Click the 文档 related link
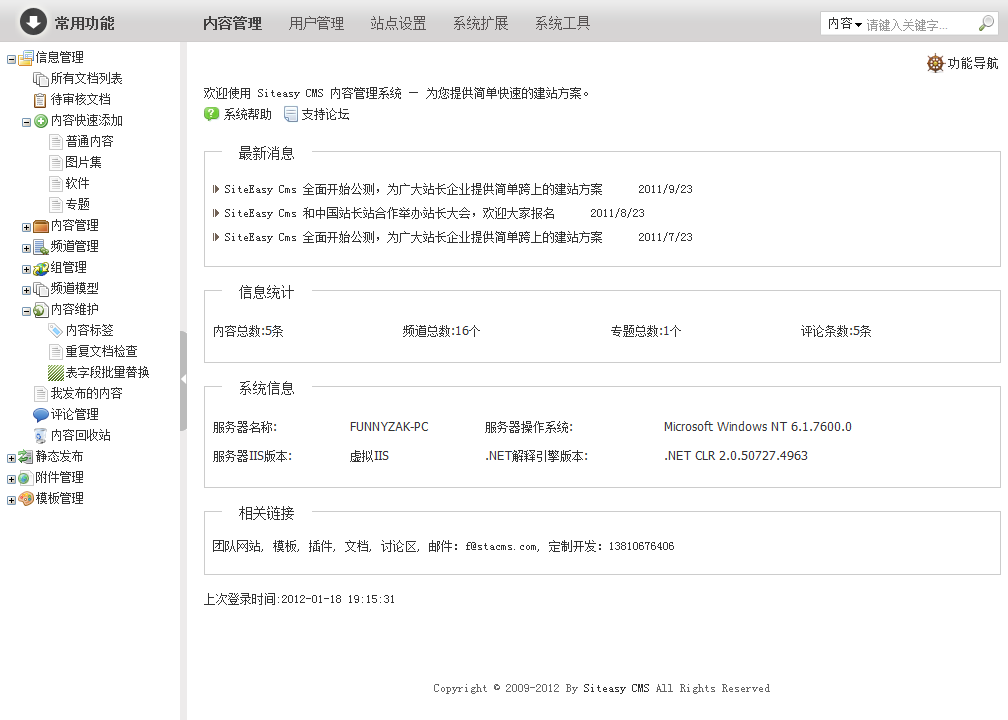Image resolution: width=1008 pixels, height=720 pixels. pyautogui.click(x=356, y=546)
